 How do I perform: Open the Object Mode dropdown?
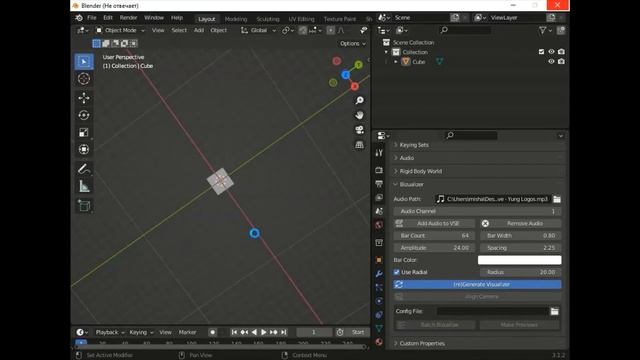click(120, 30)
